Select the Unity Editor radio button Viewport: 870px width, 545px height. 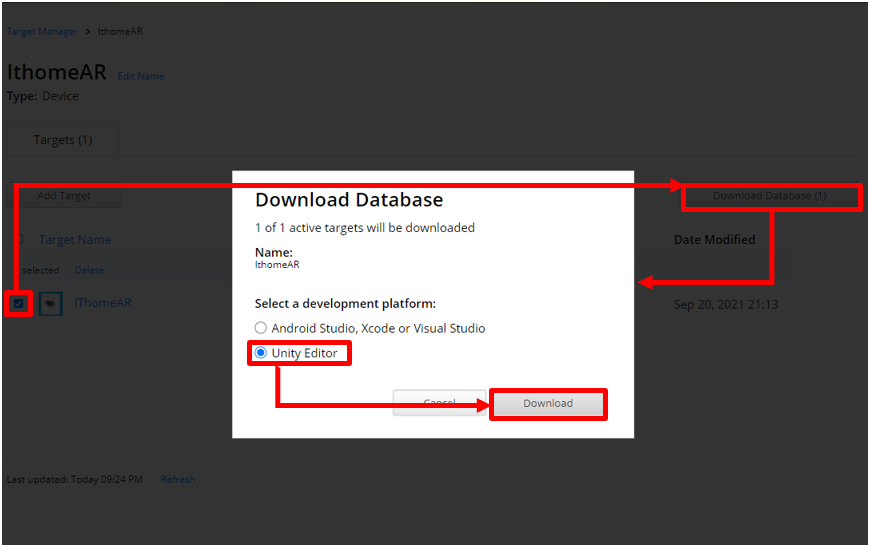point(260,353)
